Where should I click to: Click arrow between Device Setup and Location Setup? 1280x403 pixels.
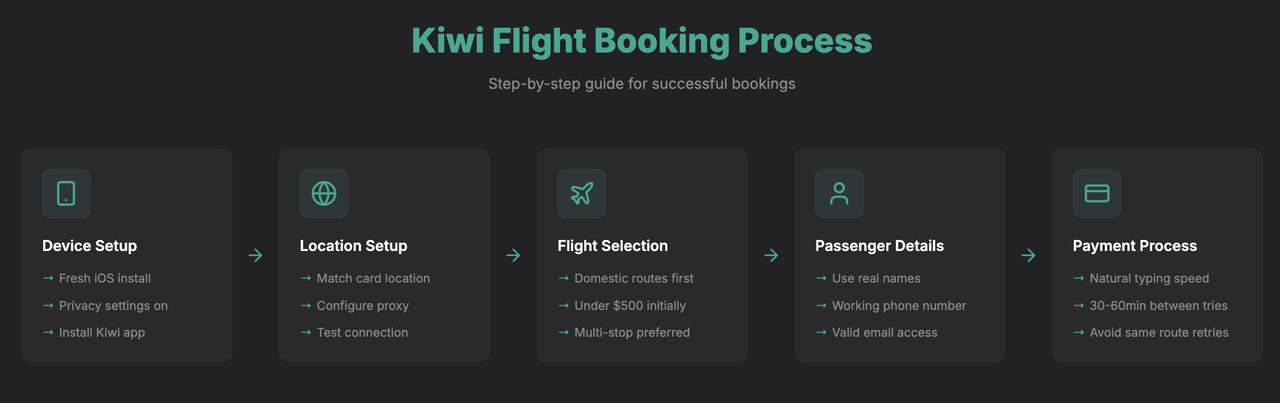255,256
